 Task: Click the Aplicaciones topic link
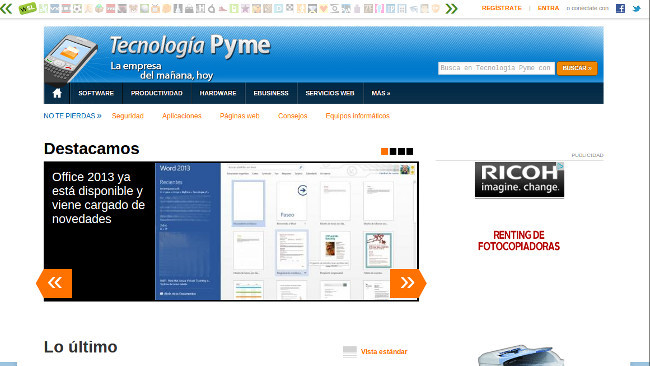click(182, 116)
